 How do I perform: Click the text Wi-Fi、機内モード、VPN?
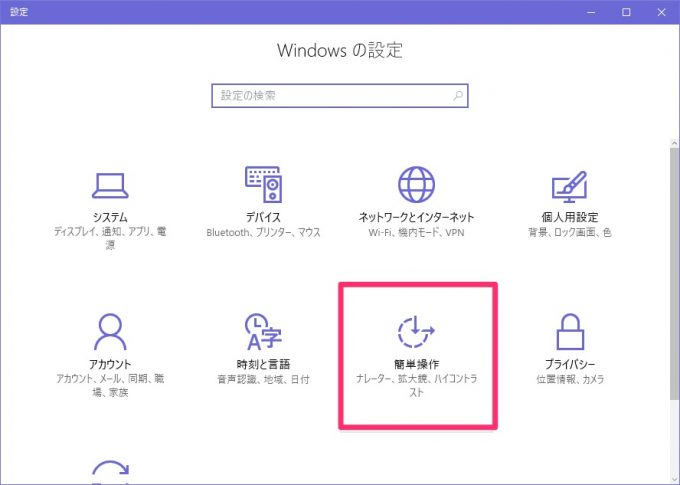(416, 233)
